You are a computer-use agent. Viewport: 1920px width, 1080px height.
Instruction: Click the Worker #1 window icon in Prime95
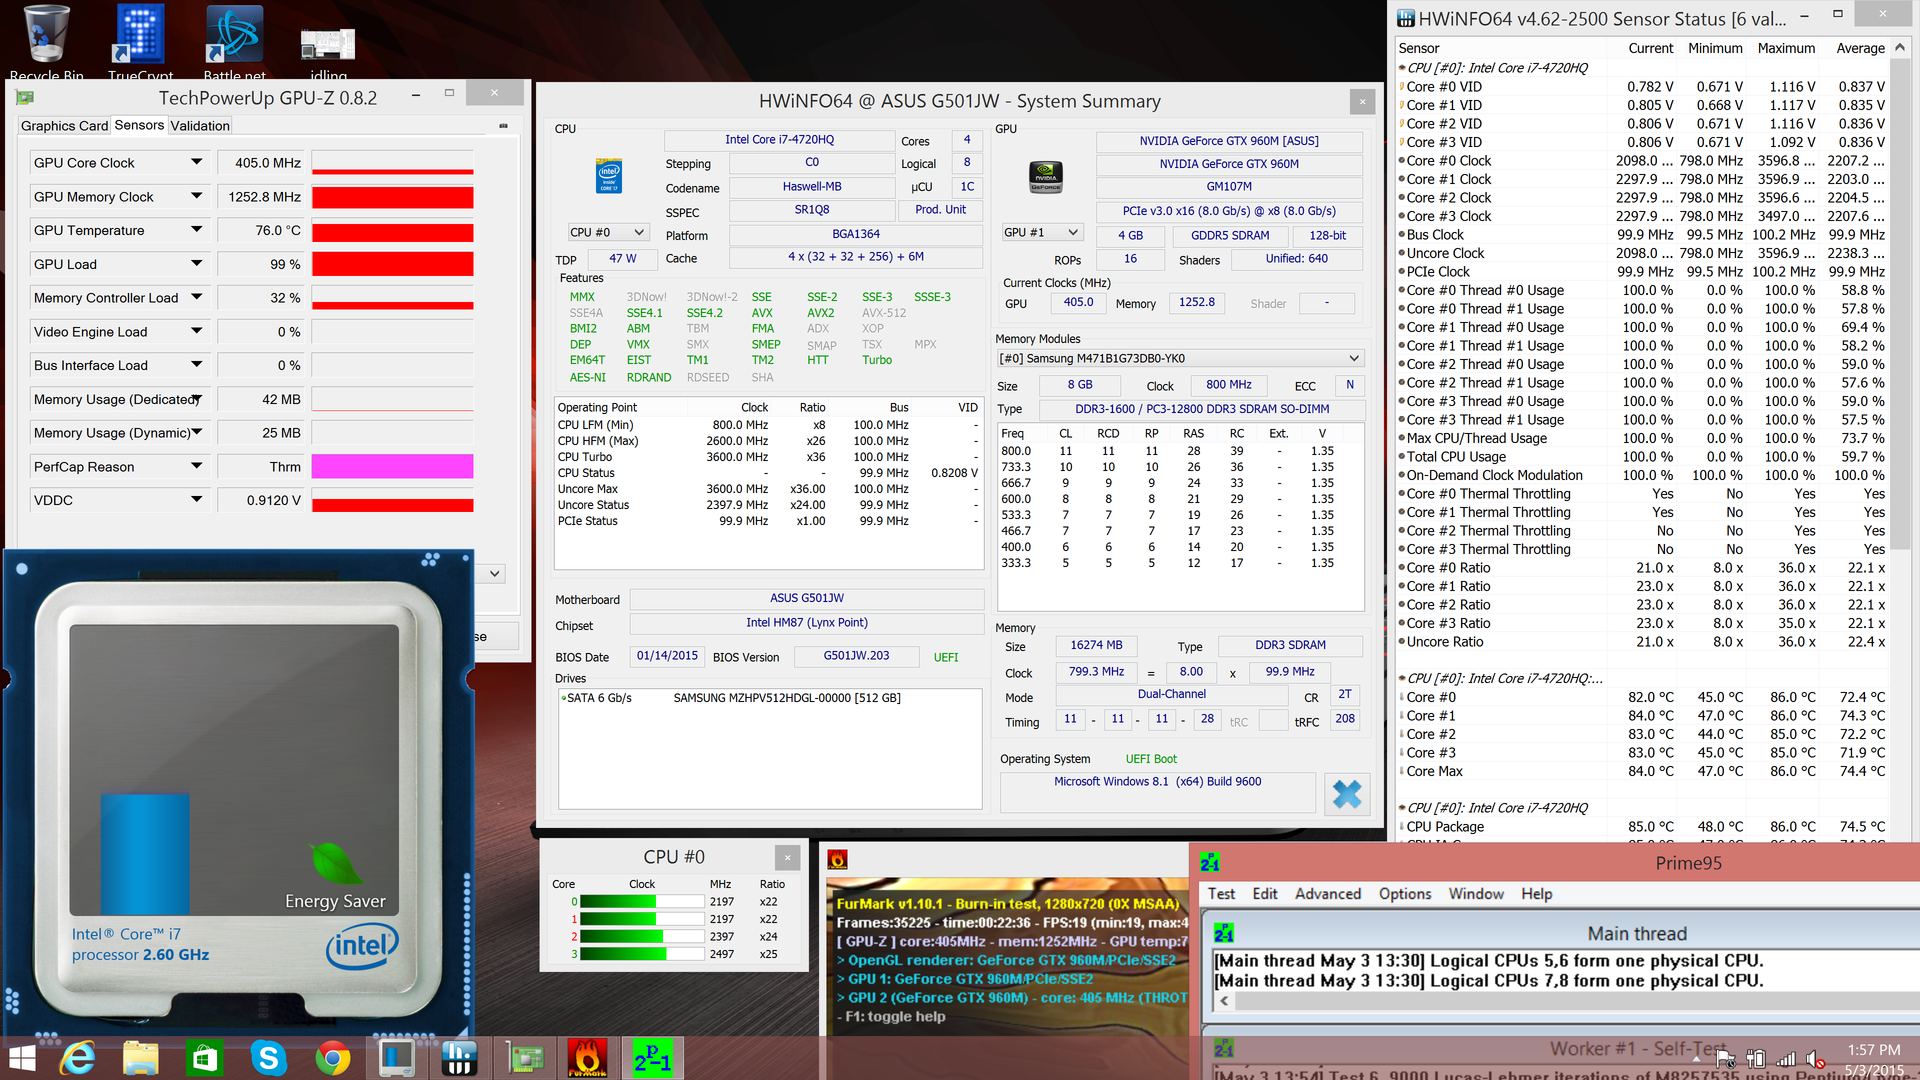[1223, 1048]
